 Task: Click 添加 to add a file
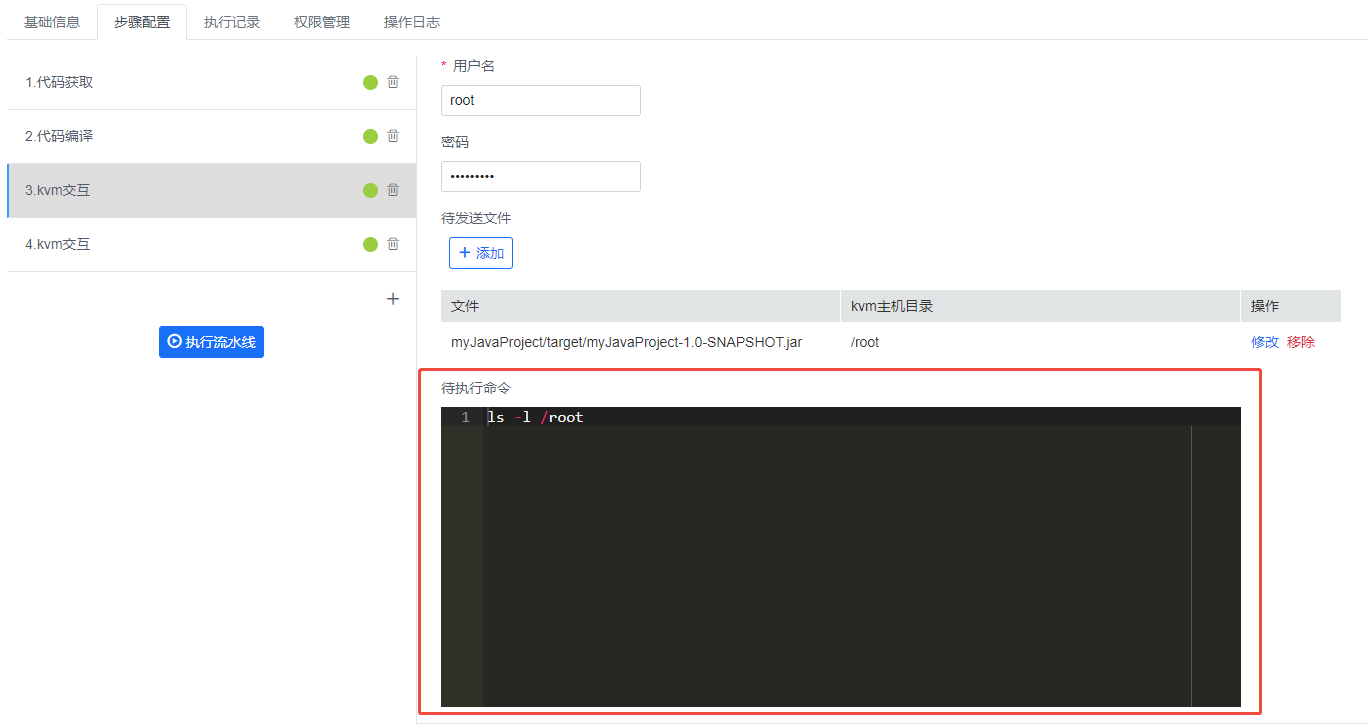tap(481, 253)
